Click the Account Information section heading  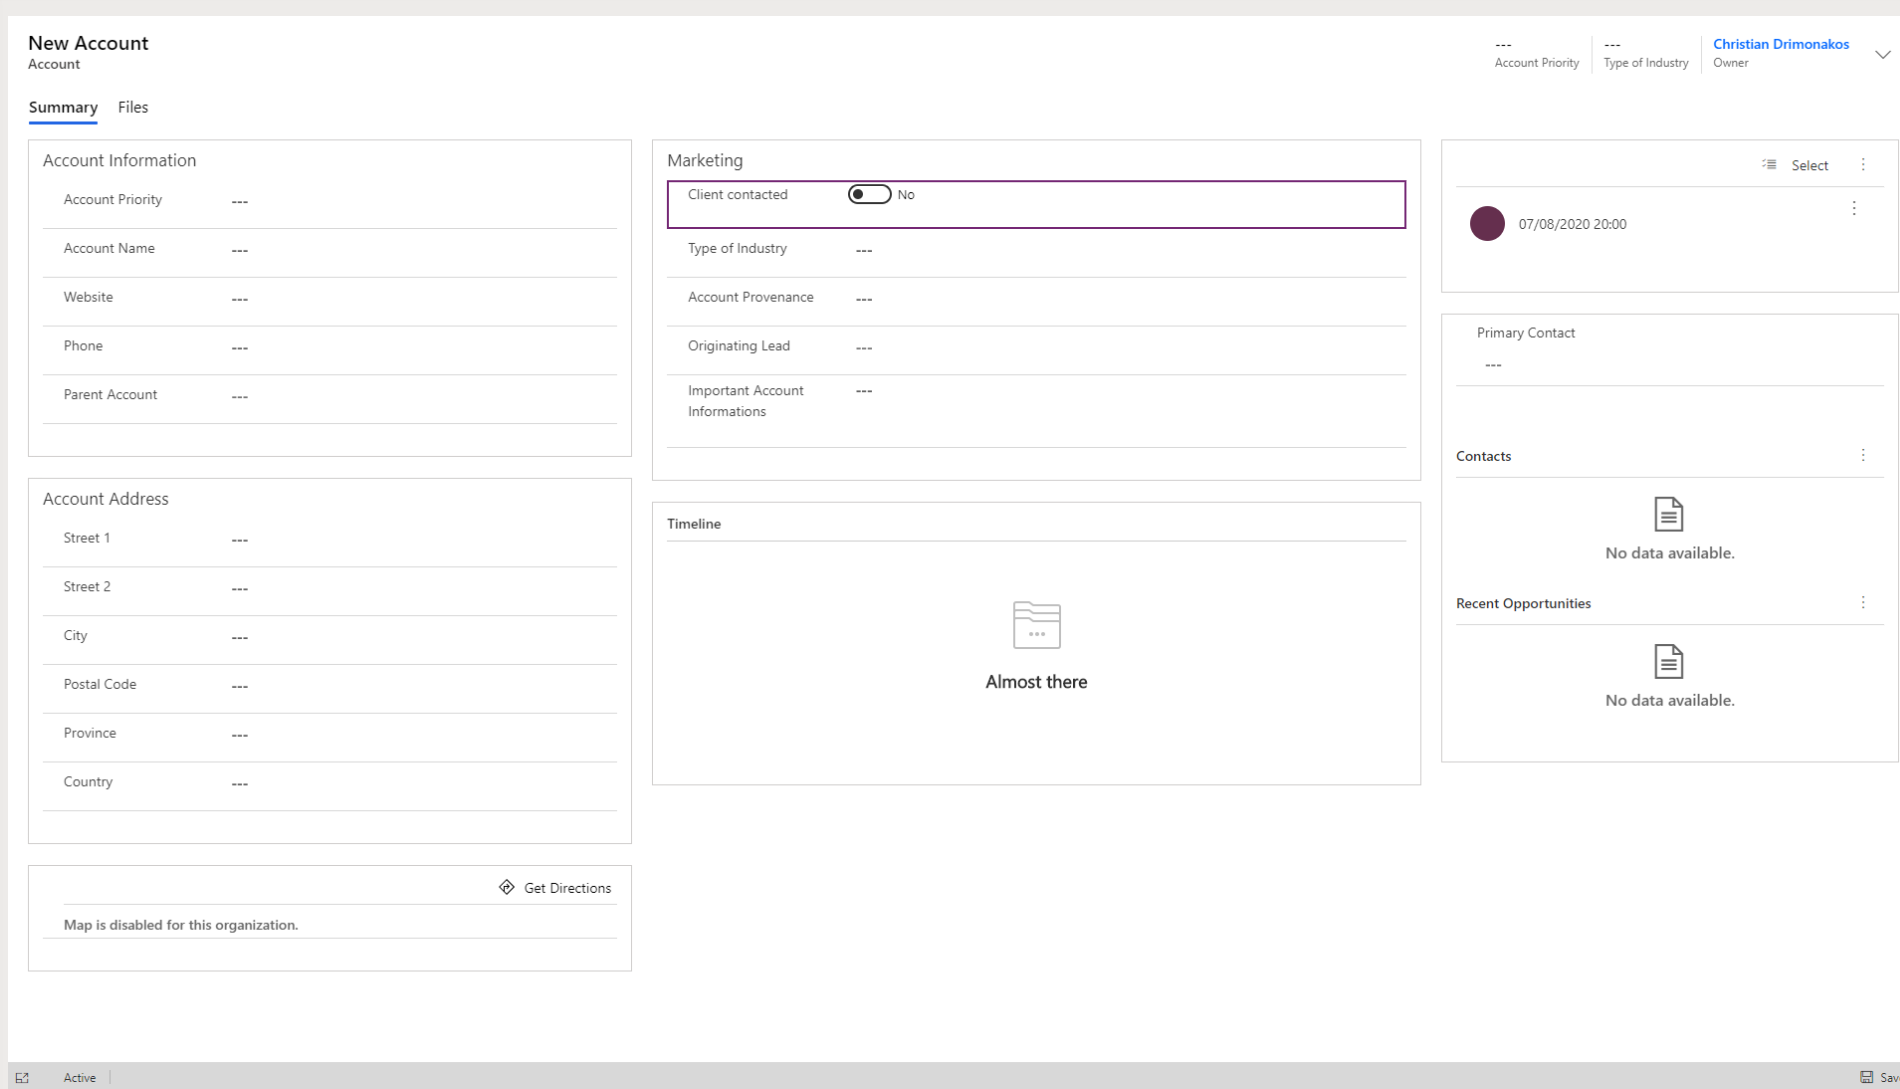[119, 160]
